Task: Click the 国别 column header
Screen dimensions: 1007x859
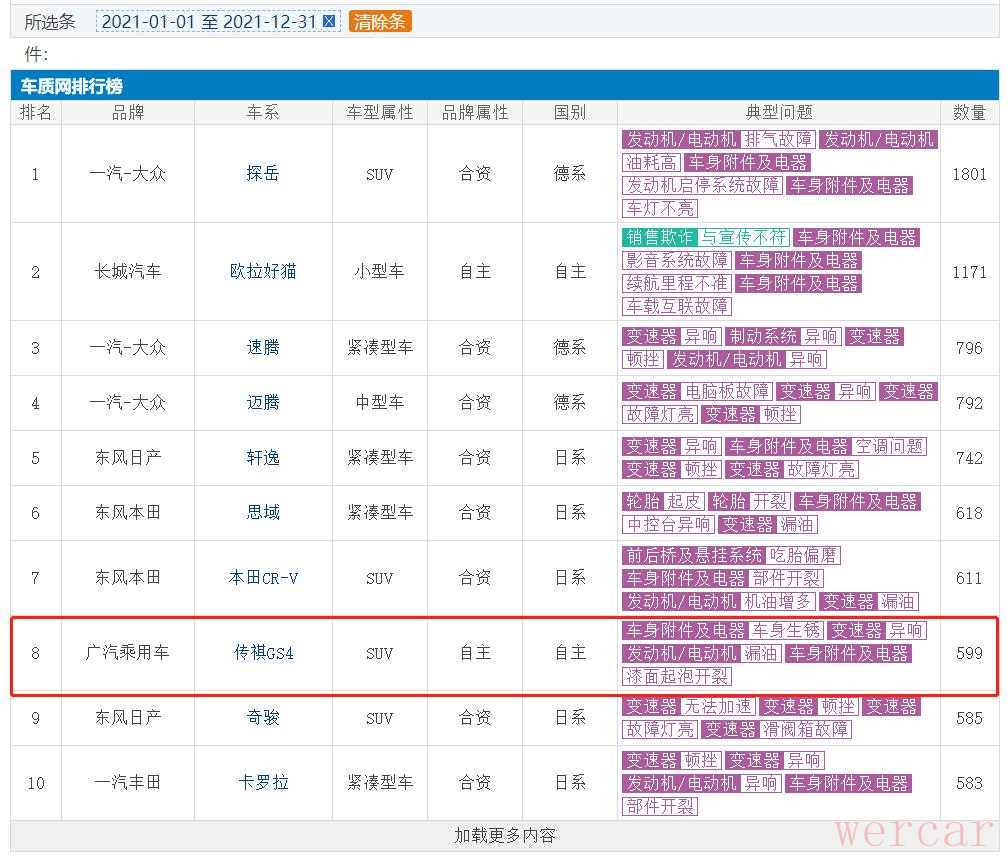Action: pos(570,112)
